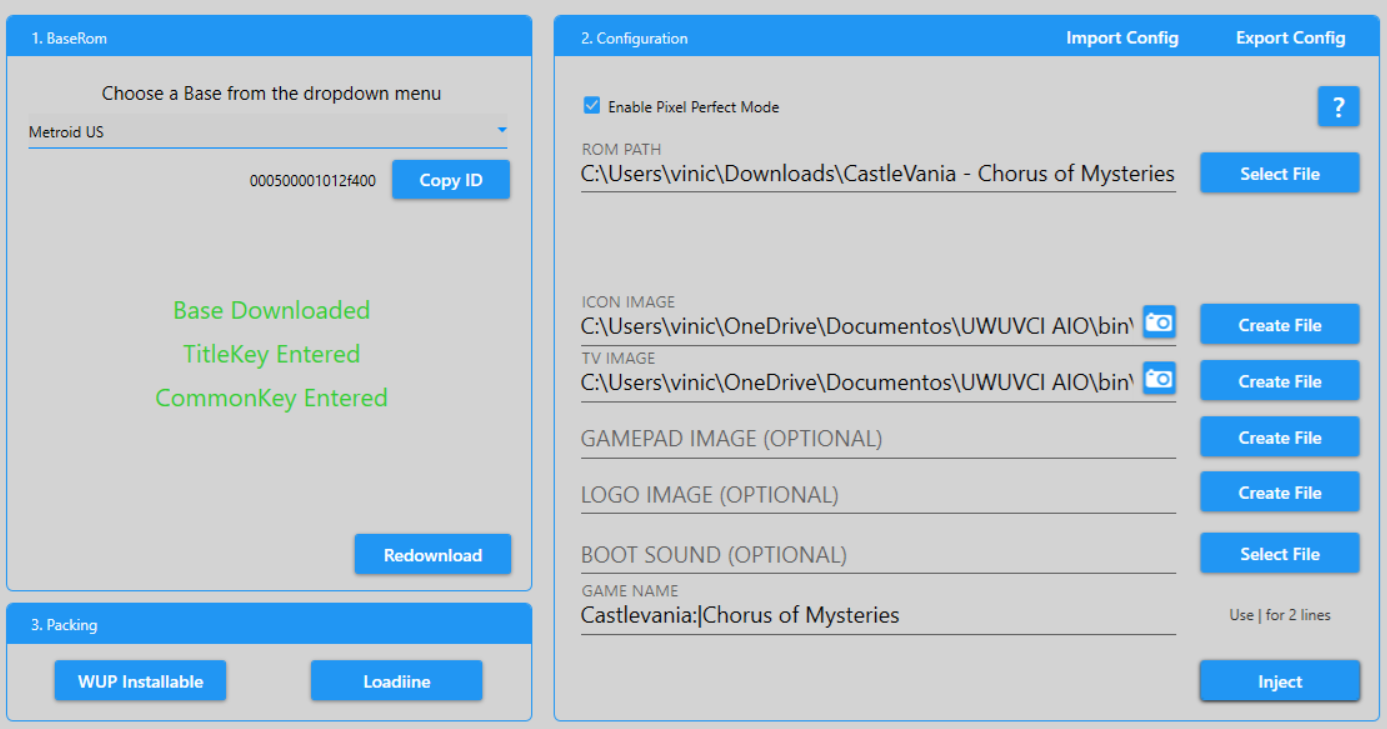
Task: Click Select File for Boot Sound
Action: tap(1279, 554)
